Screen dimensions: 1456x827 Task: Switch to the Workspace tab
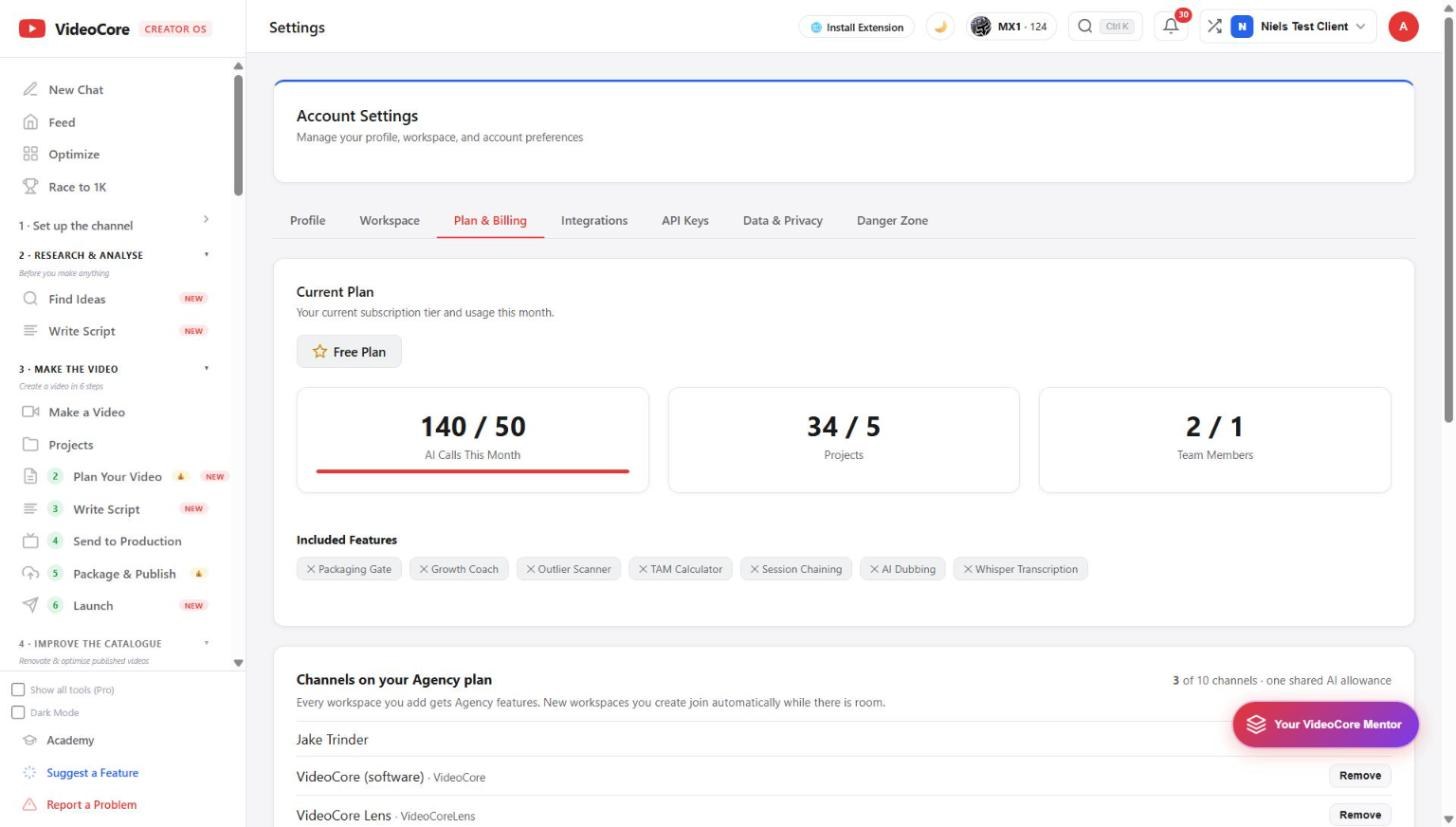[390, 220]
